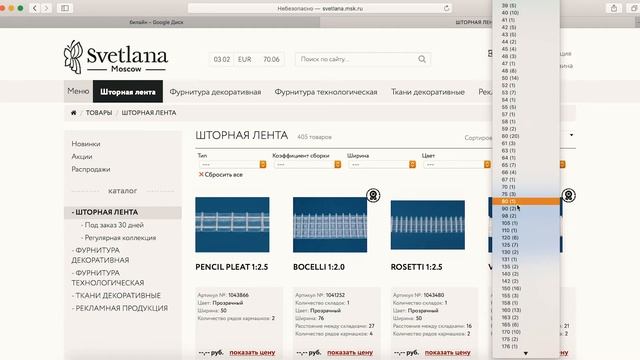Open Фурнитура декоративная in top navigation
This screenshot has width=640, height=360.
click(x=215, y=92)
